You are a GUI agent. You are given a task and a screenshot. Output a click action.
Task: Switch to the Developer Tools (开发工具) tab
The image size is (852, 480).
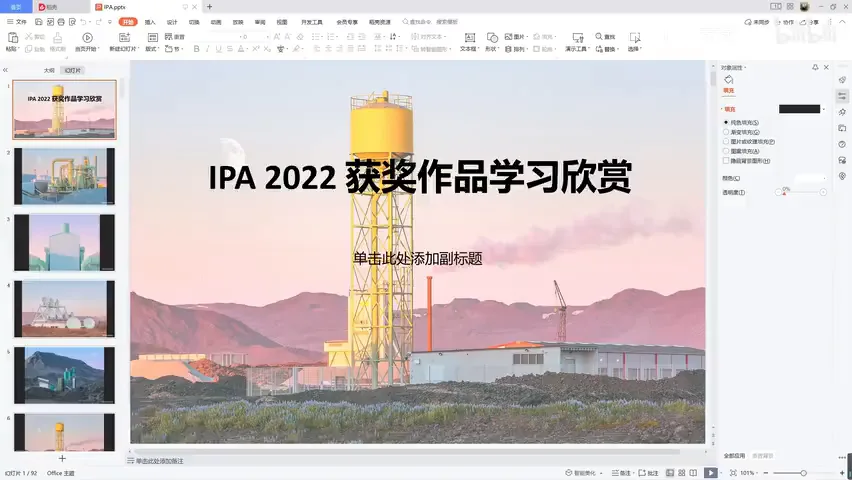click(x=312, y=22)
